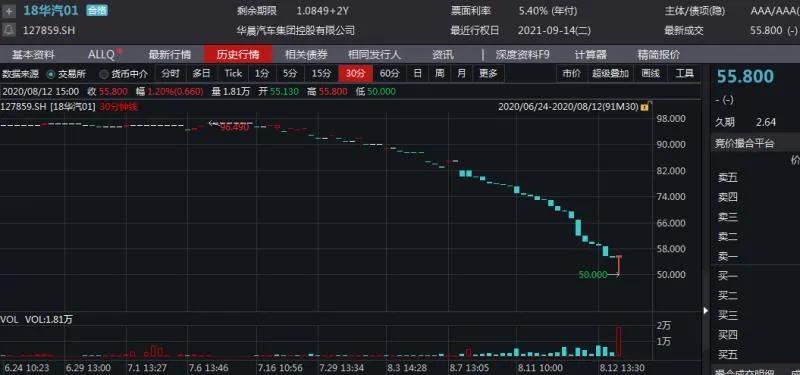
Task: Click the 买三 order book row
Action: click(756, 315)
